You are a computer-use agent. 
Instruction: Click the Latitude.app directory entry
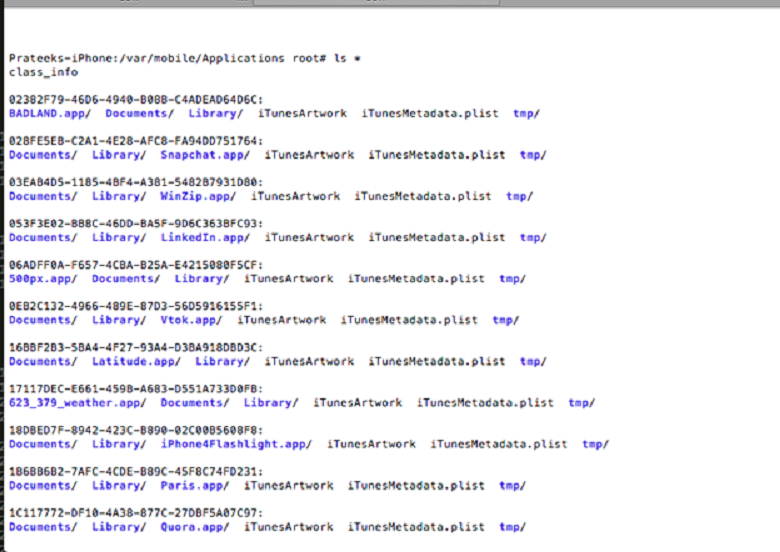pyautogui.click(x=137, y=362)
